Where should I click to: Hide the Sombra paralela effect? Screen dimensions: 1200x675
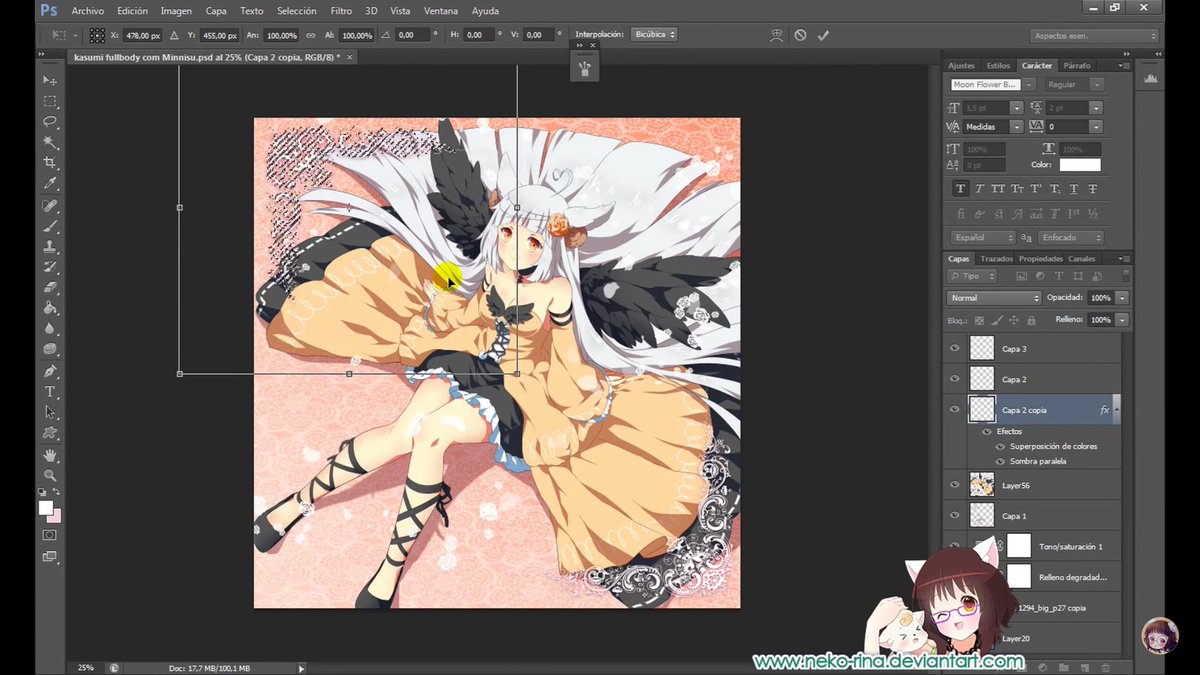pos(1000,461)
